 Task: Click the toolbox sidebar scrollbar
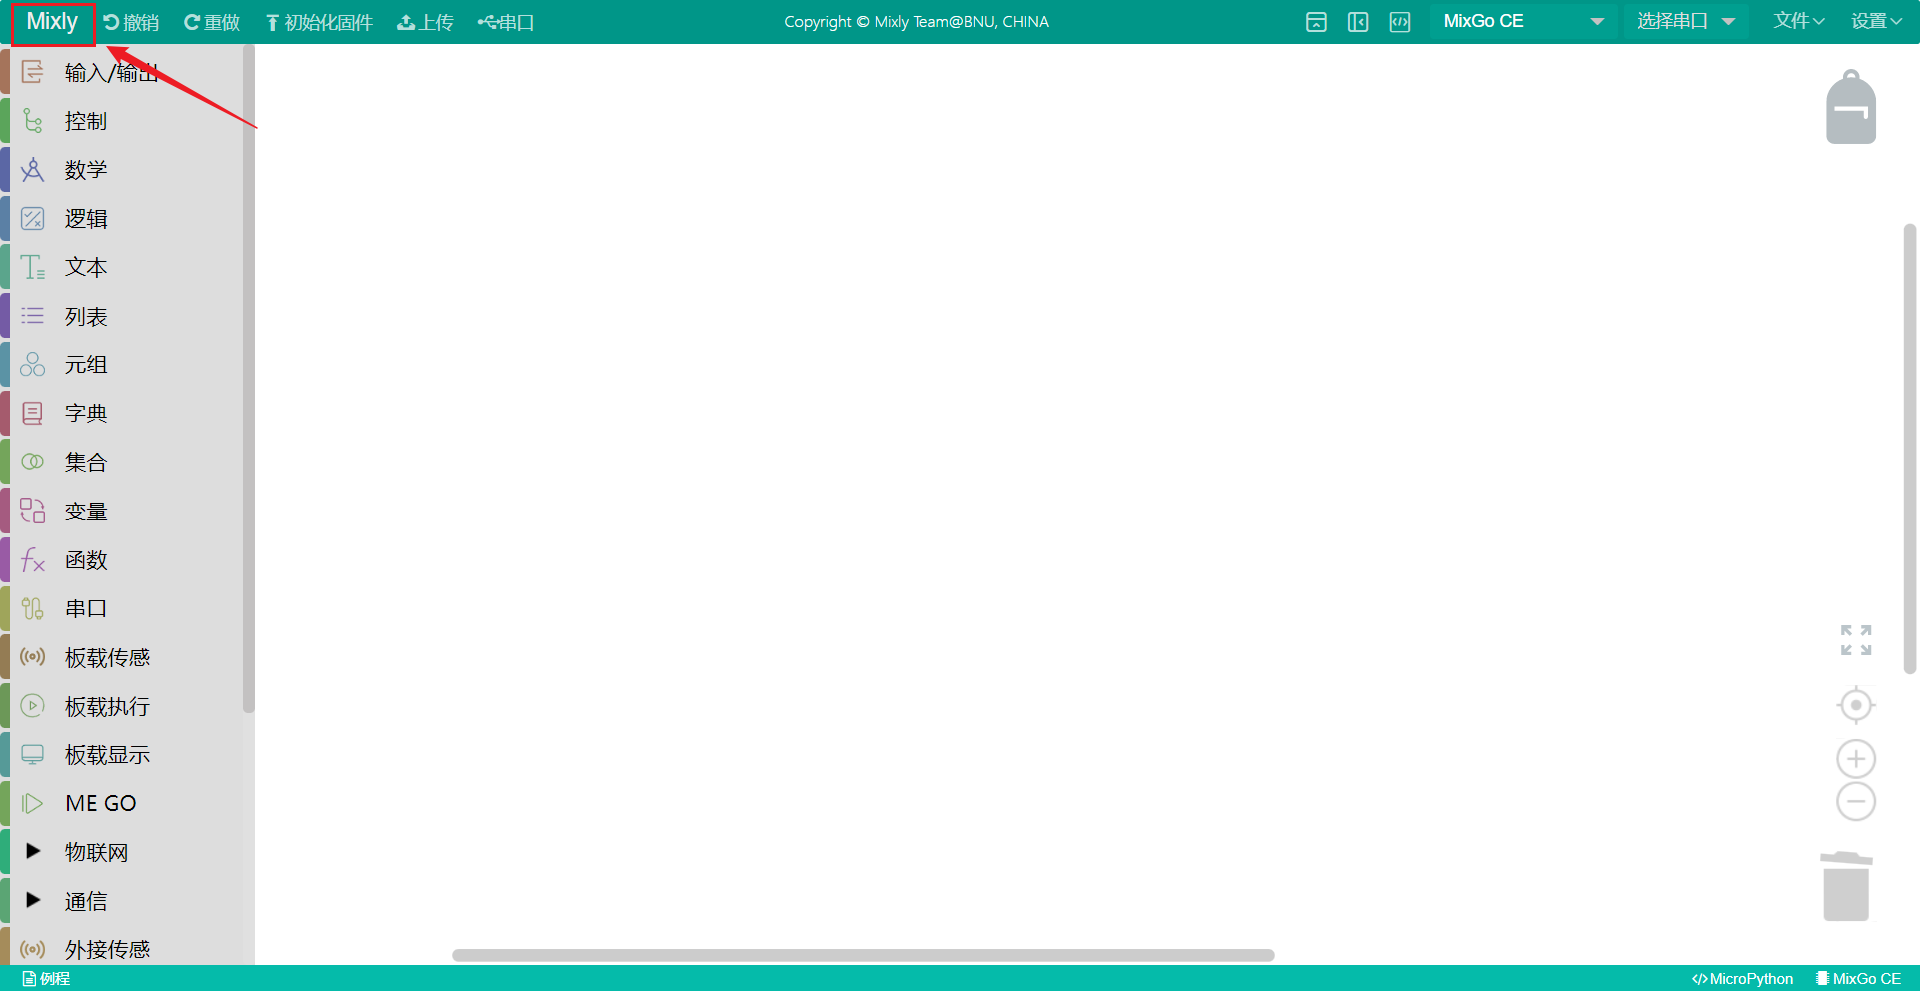click(x=248, y=378)
